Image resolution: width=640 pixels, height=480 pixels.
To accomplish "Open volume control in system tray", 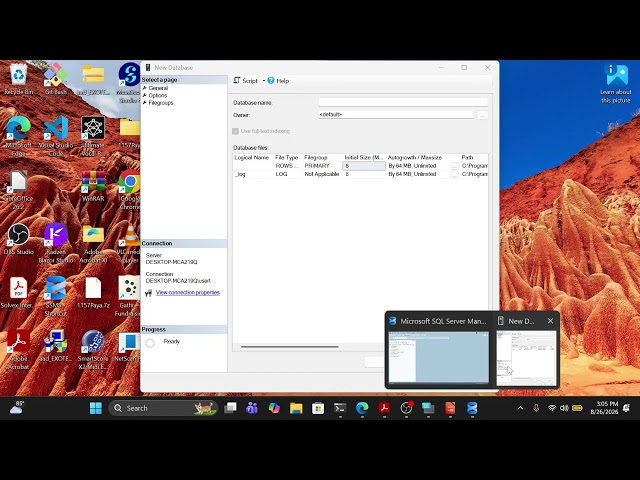I will [564, 408].
